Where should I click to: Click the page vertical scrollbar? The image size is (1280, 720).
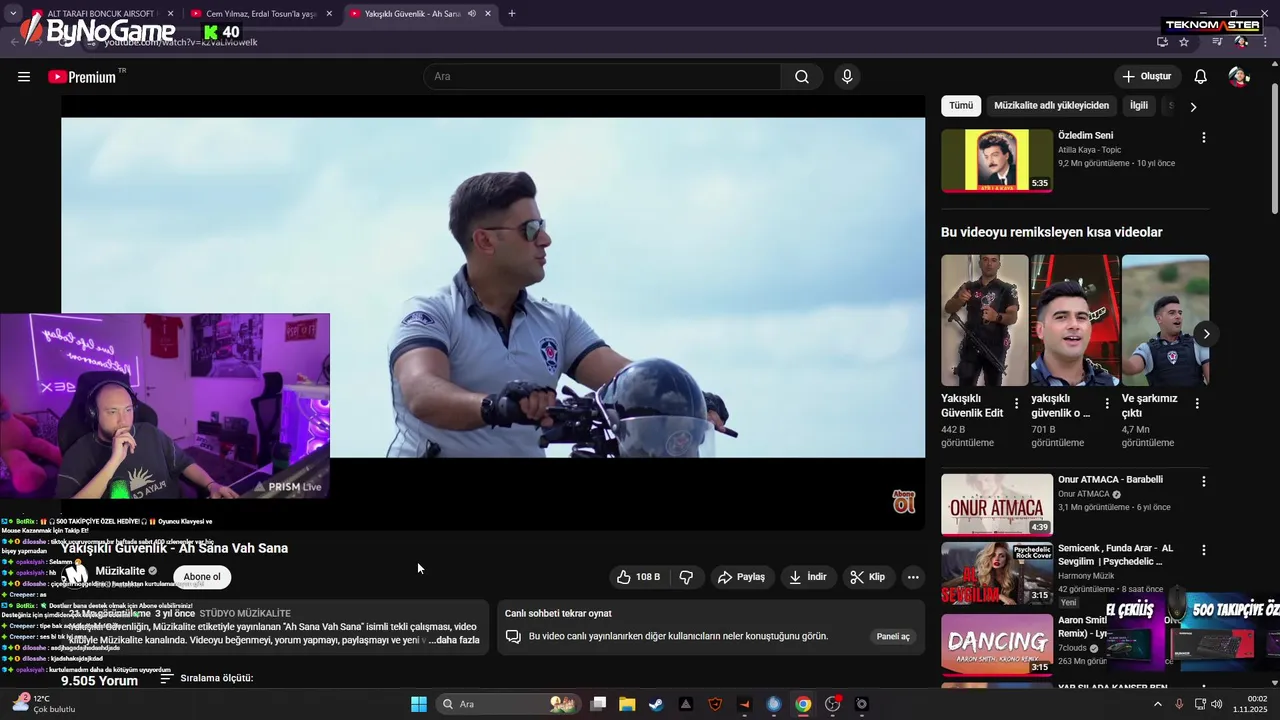click(x=1274, y=150)
